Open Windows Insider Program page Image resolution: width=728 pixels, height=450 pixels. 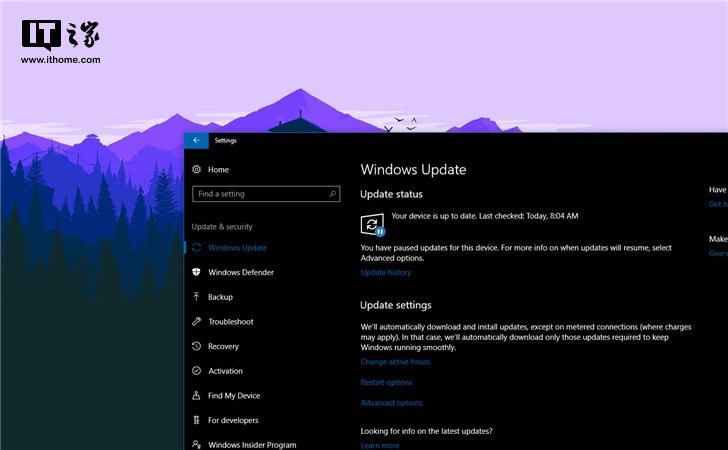(x=252, y=444)
